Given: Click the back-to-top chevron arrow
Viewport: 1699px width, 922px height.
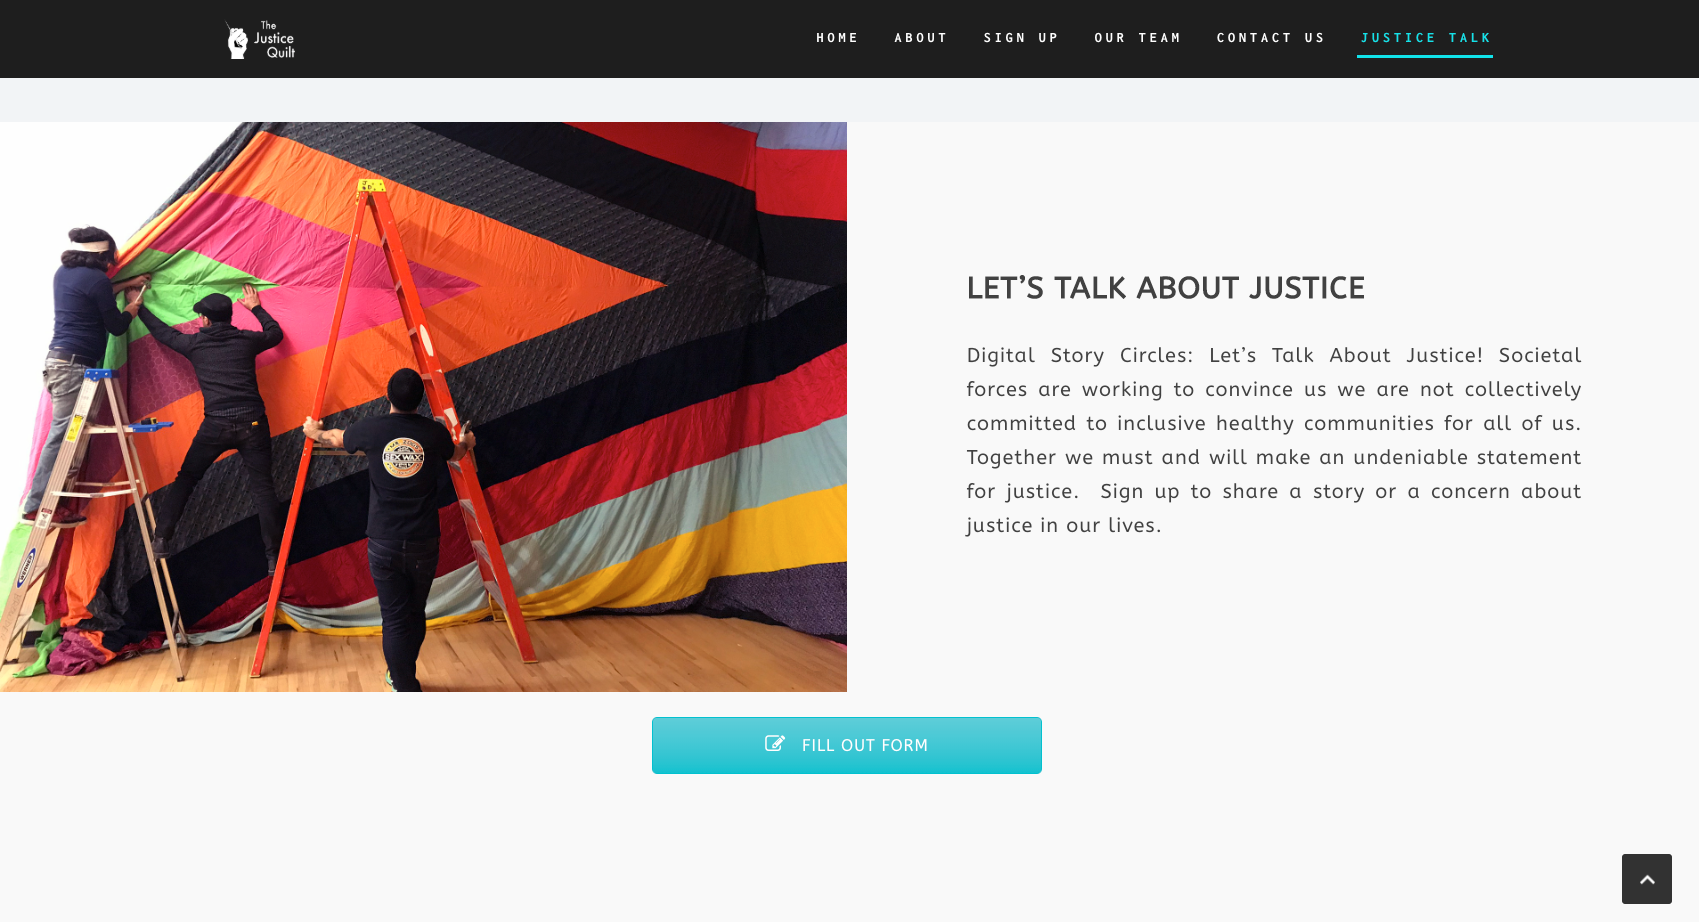Looking at the screenshot, I should coord(1647,879).
